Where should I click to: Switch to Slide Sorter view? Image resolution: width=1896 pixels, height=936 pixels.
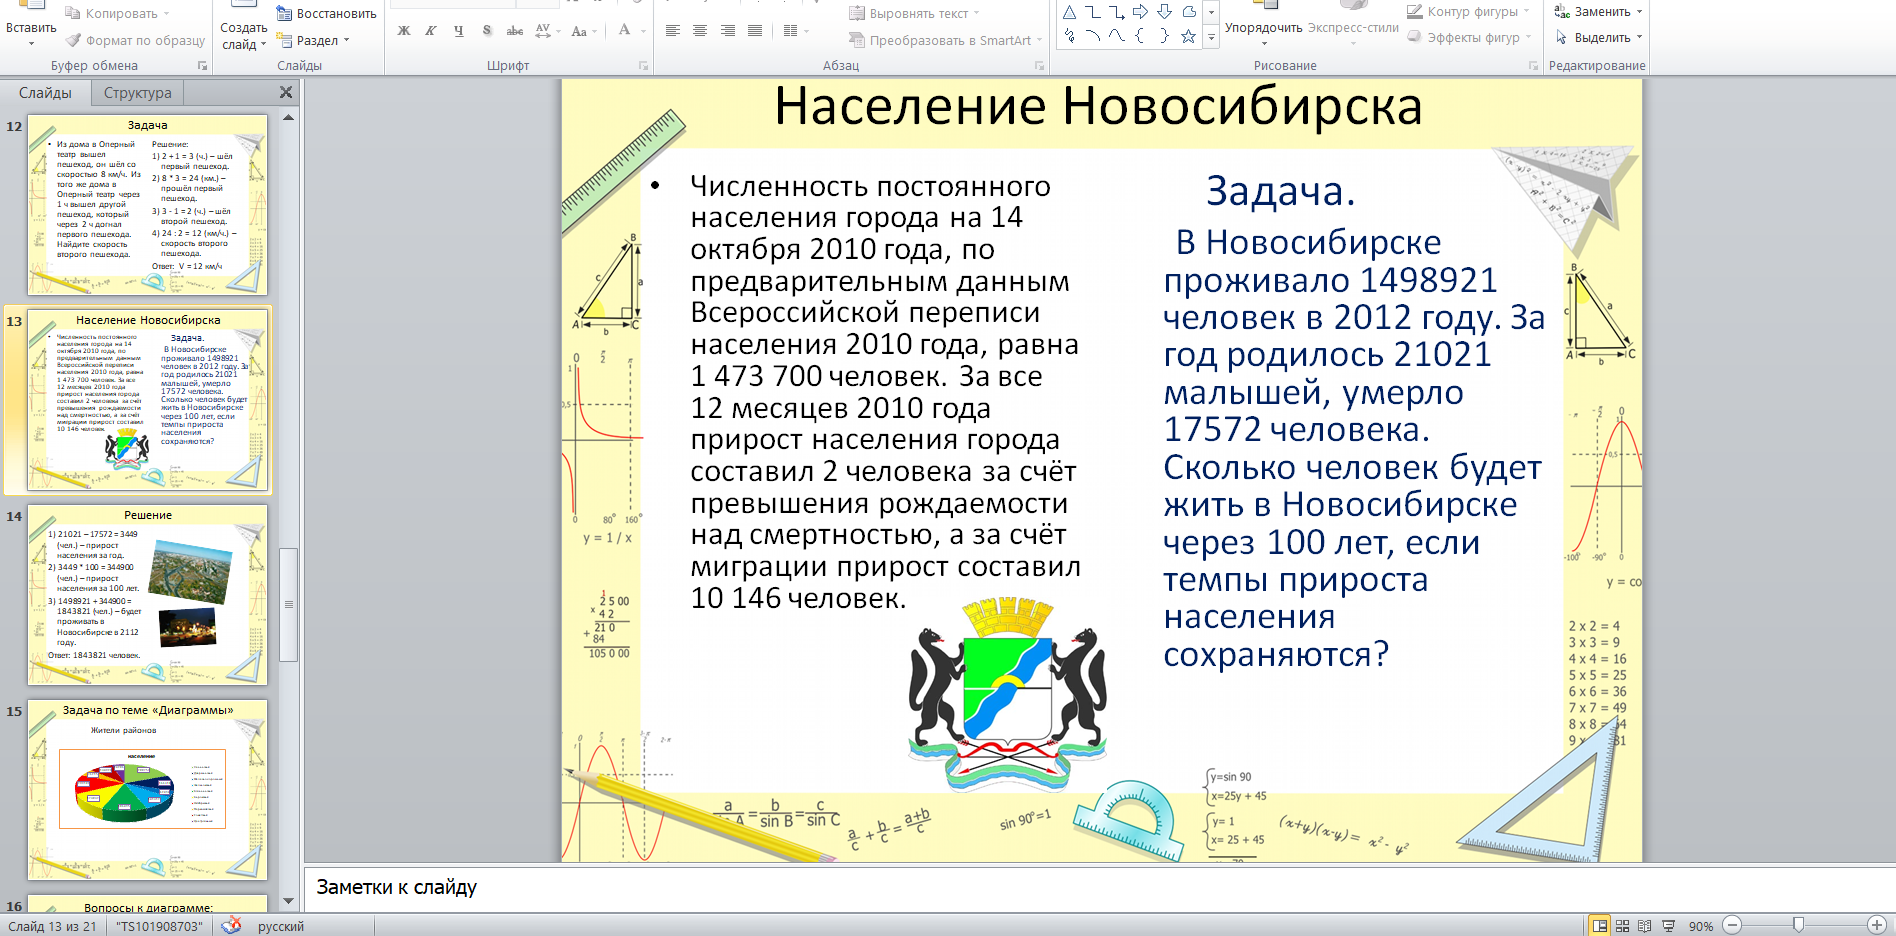coord(1622,926)
